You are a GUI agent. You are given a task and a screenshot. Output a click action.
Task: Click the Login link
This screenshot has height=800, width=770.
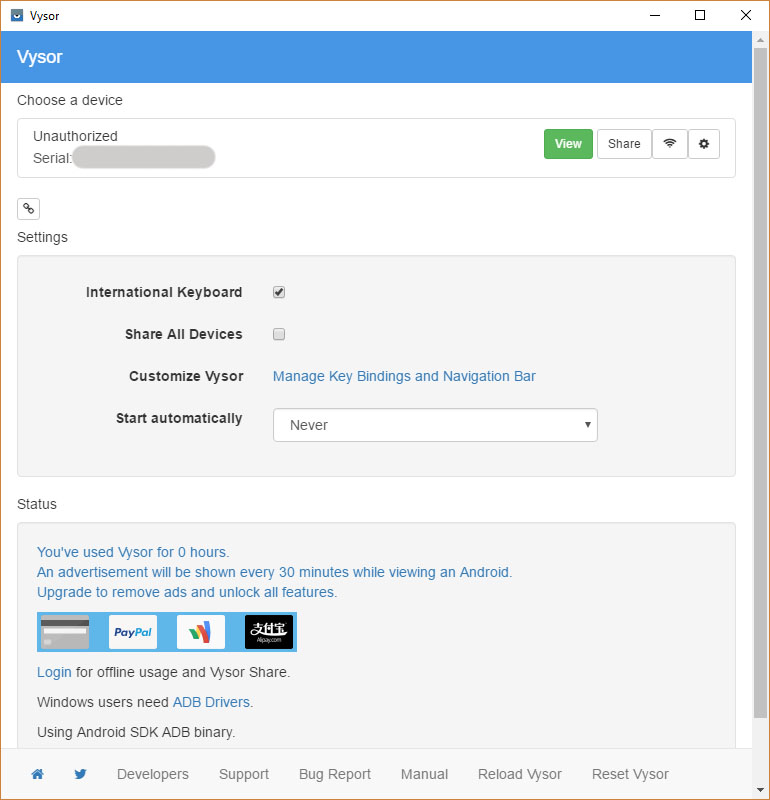coord(54,672)
